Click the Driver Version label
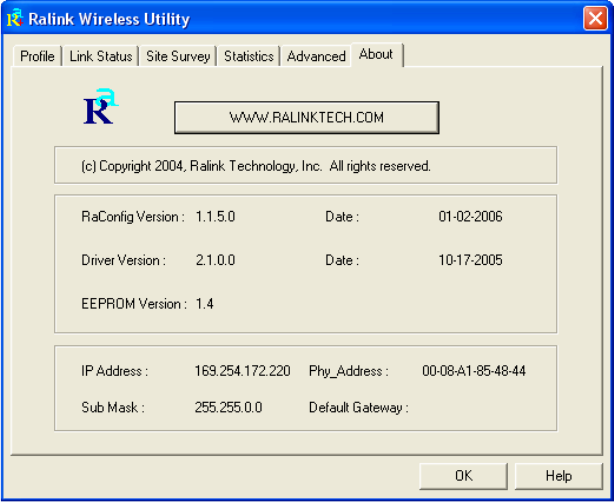Screen dimensions: 614x502 [123, 260]
